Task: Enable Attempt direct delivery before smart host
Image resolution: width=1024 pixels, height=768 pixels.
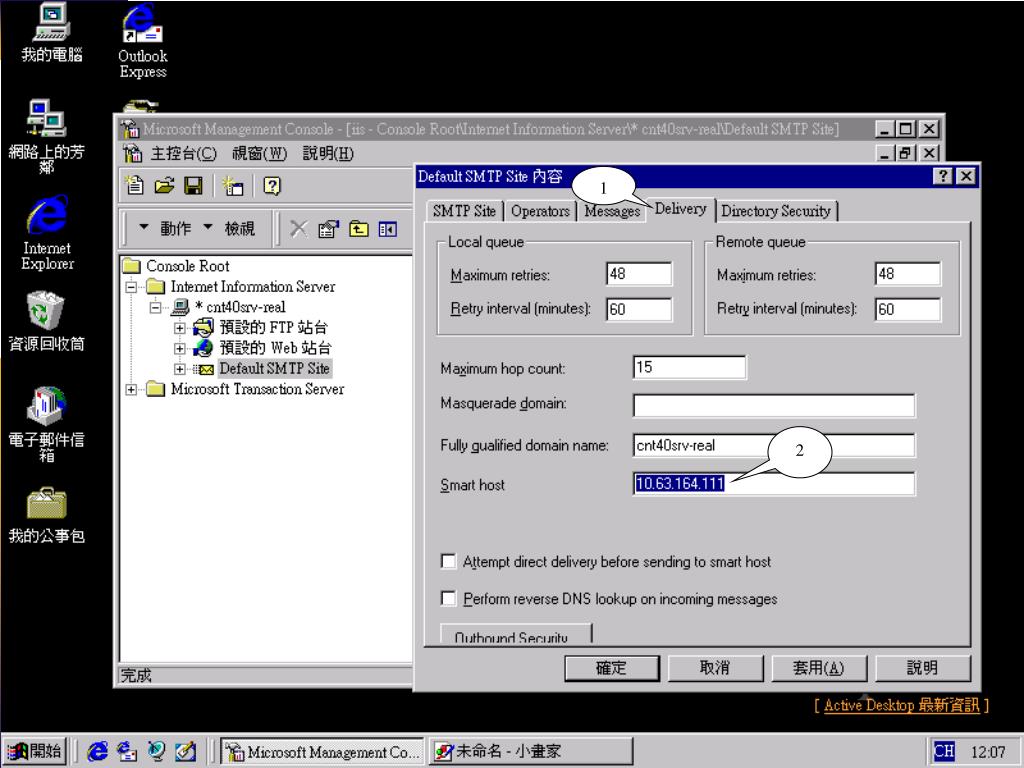Action: click(449, 561)
